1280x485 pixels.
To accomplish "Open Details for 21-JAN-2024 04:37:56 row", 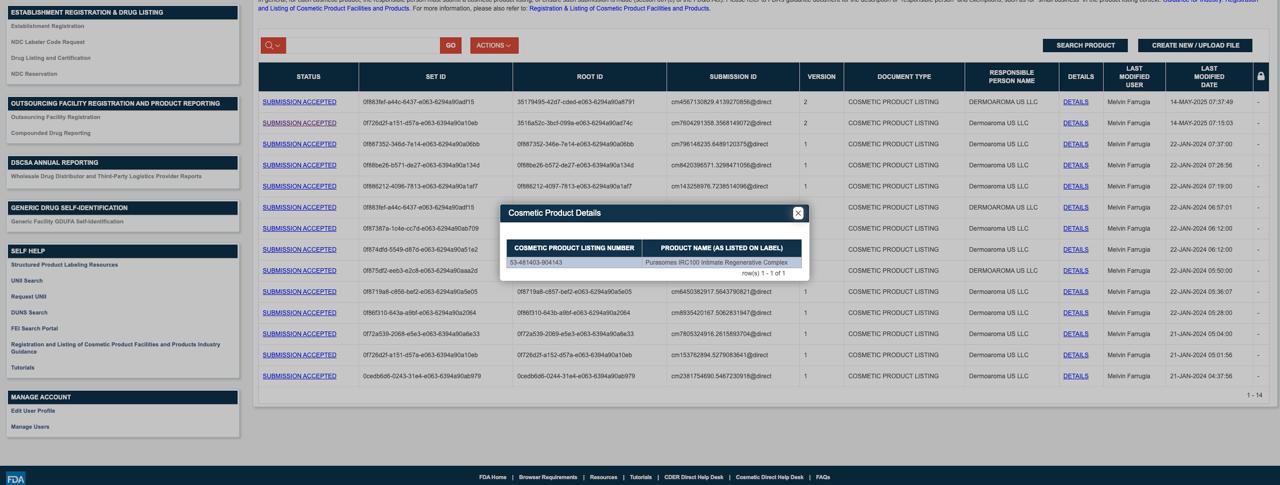I will (1076, 376).
